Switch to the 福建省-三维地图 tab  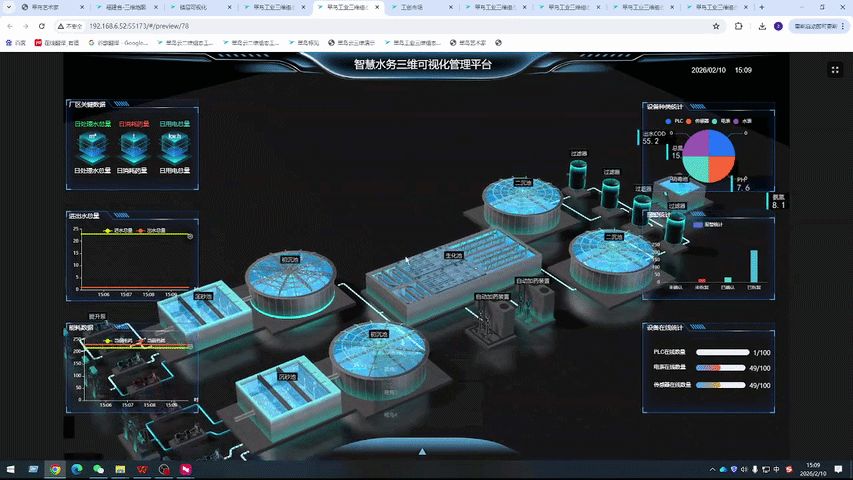tap(126, 7)
